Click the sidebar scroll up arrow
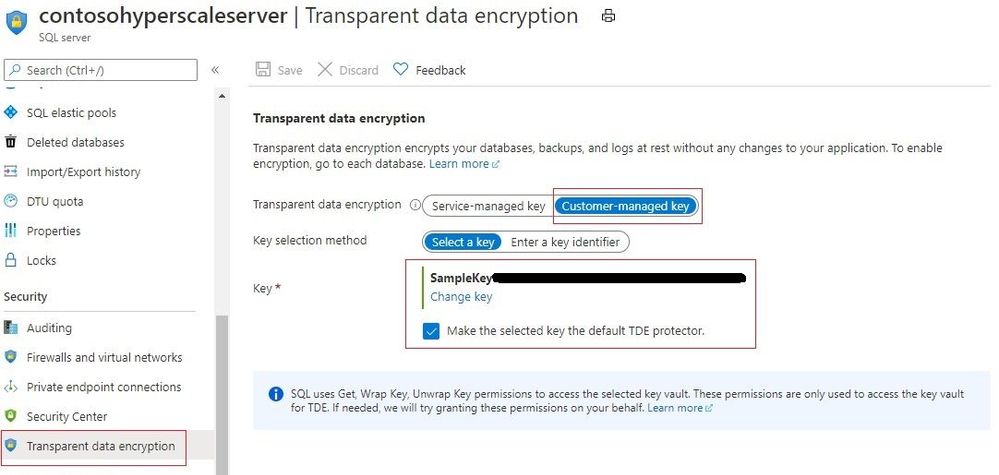The image size is (999, 475). pos(222,96)
